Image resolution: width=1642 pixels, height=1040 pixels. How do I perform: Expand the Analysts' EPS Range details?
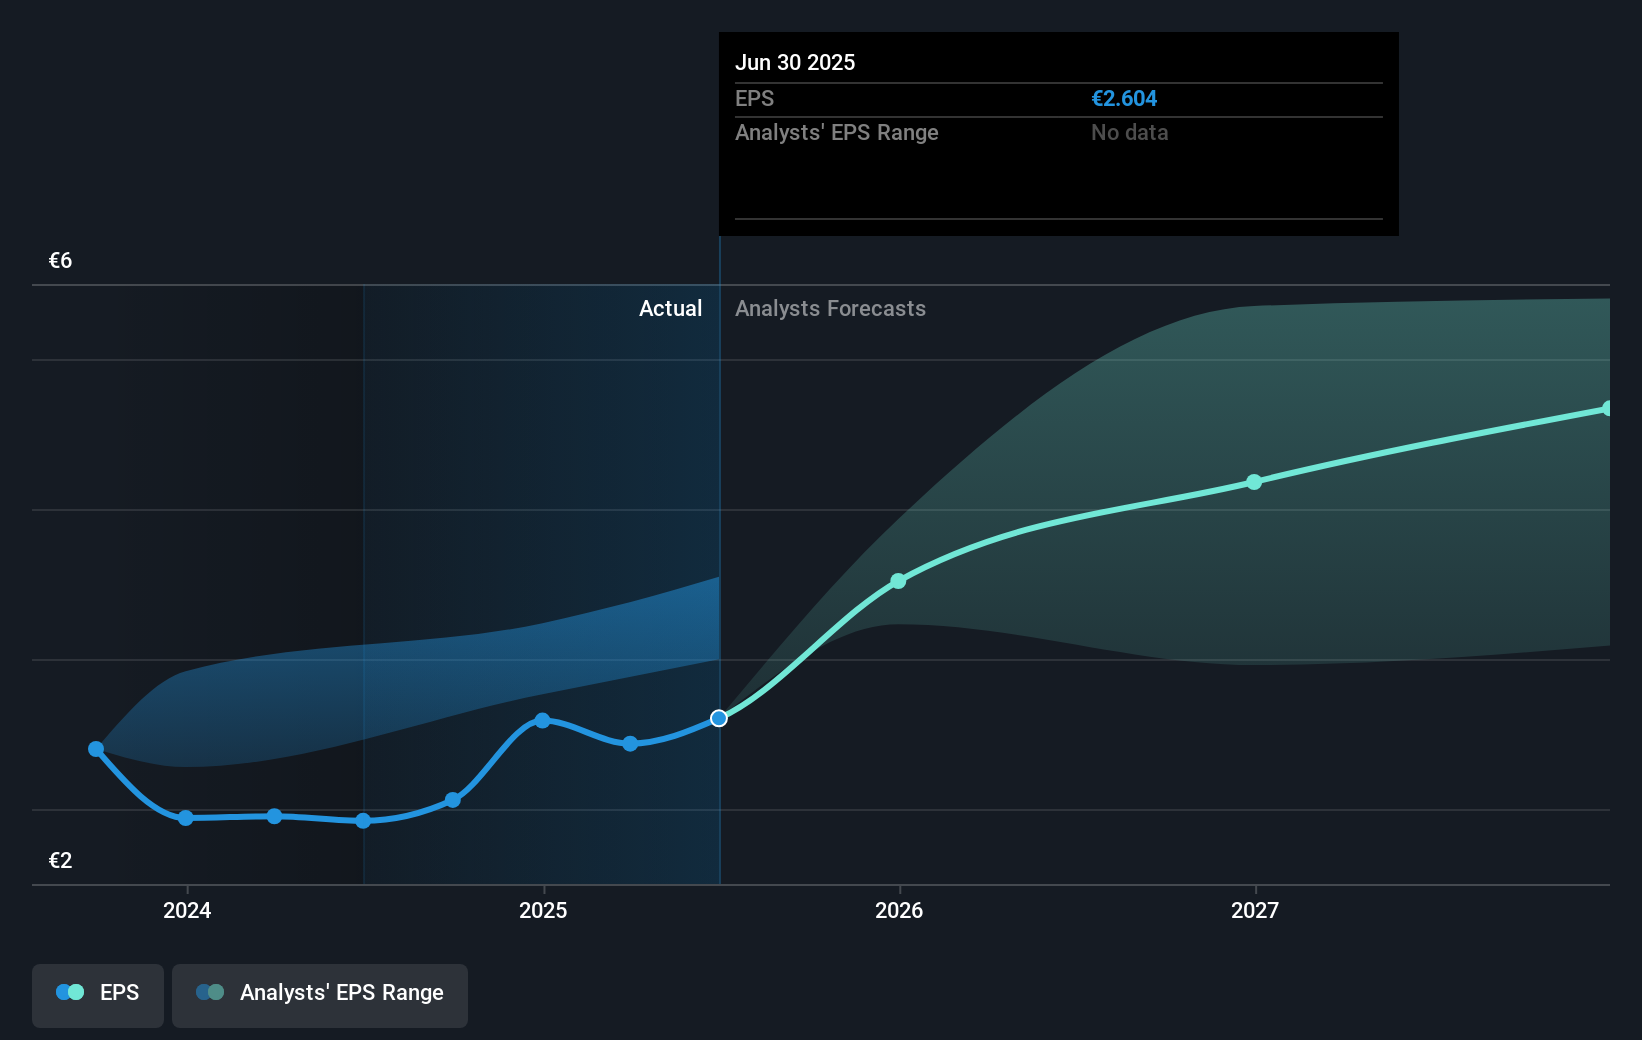(x=837, y=132)
